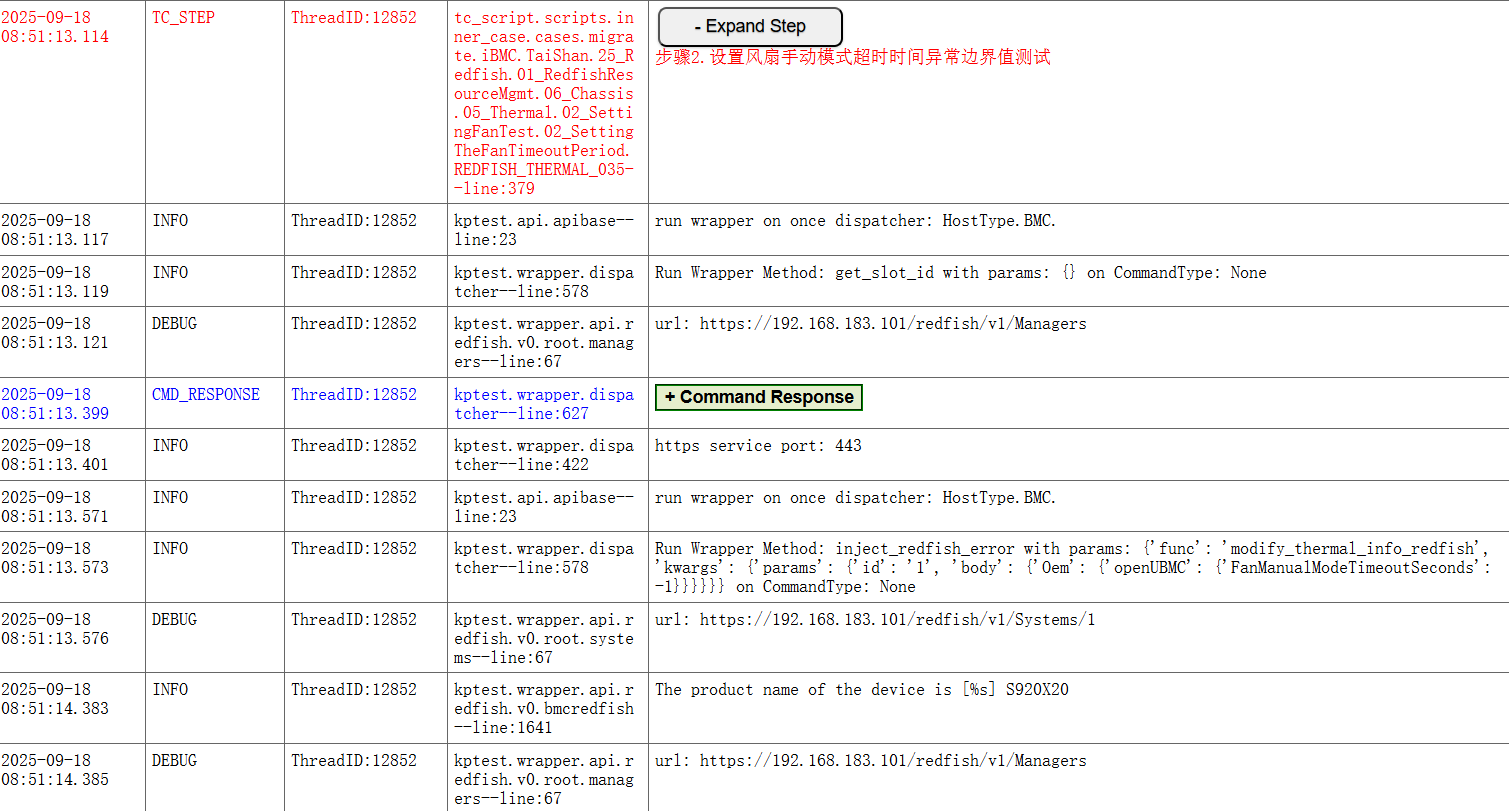The image size is (1509, 811).
Task: Click the blue dispatcher line:627 source cell
Action: (x=544, y=404)
